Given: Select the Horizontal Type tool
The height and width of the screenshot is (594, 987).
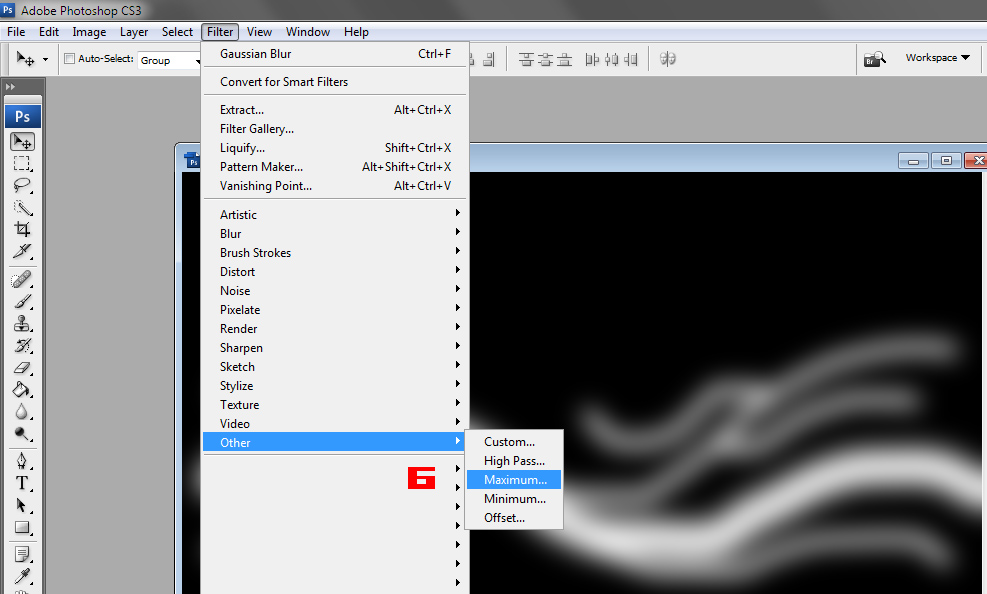Looking at the screenshot, I should coord(22,483).
